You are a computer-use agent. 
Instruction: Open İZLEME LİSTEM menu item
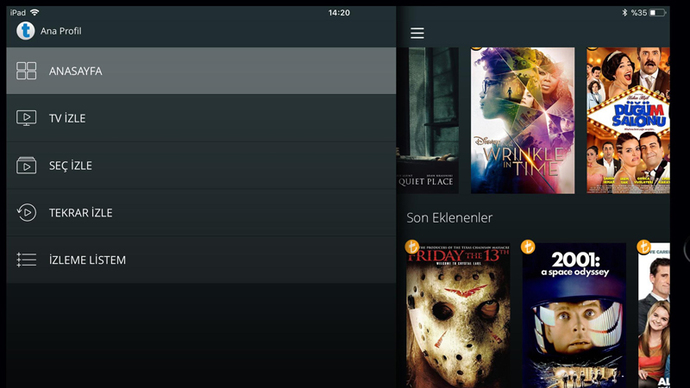coord(201,260)
